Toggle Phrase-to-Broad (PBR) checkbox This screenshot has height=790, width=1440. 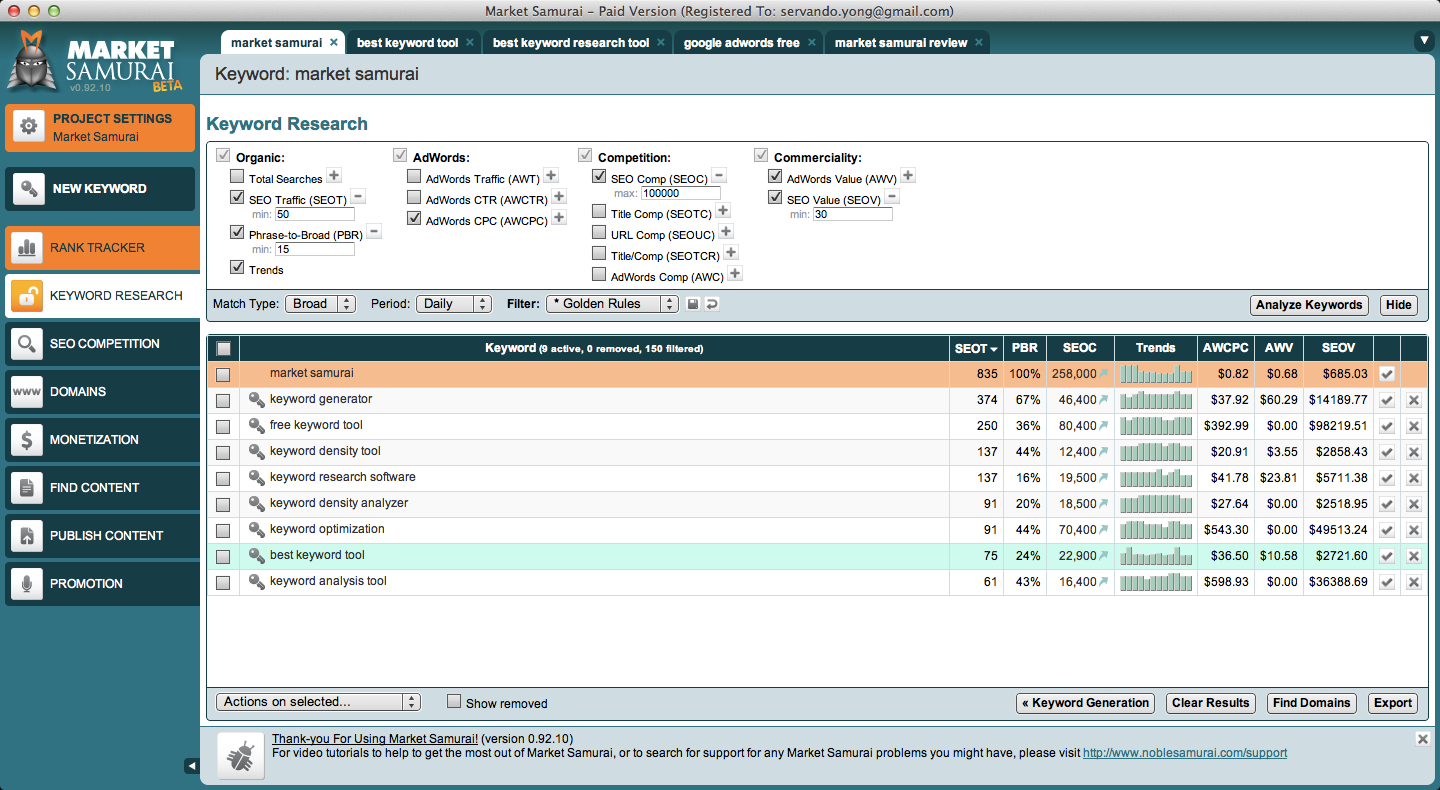coord(237,232)
